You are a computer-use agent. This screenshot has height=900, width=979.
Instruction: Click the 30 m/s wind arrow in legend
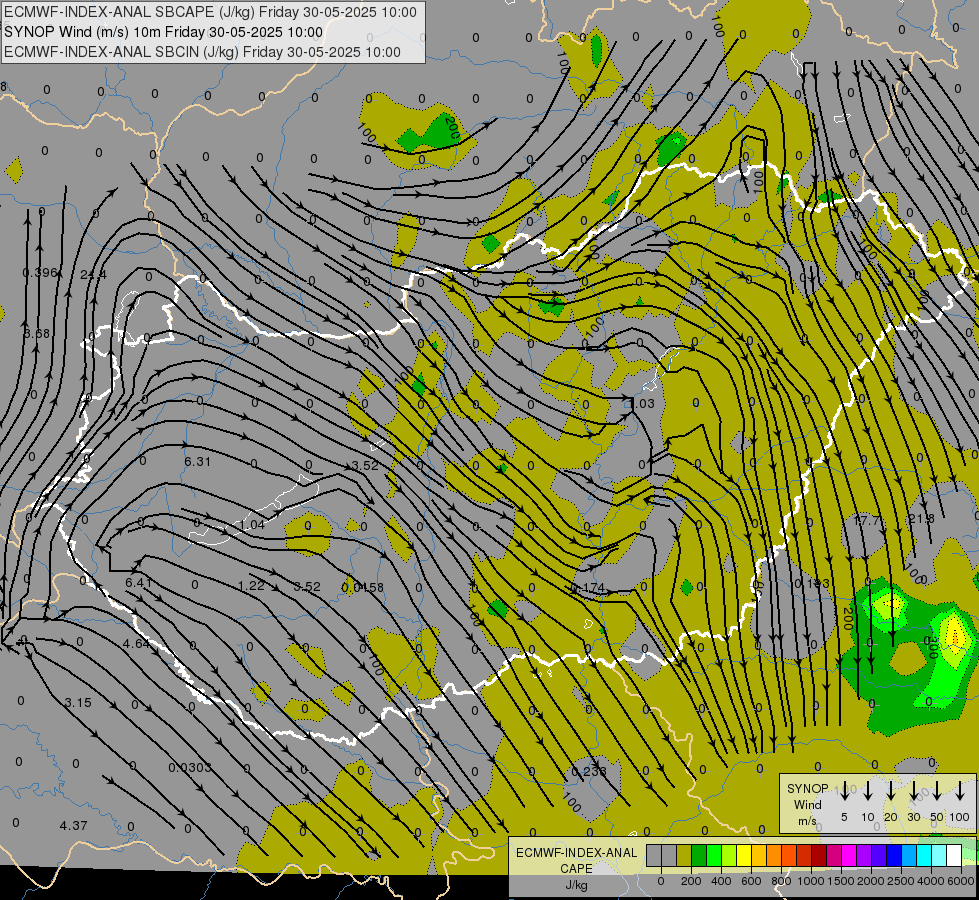[x=914, y=791]
